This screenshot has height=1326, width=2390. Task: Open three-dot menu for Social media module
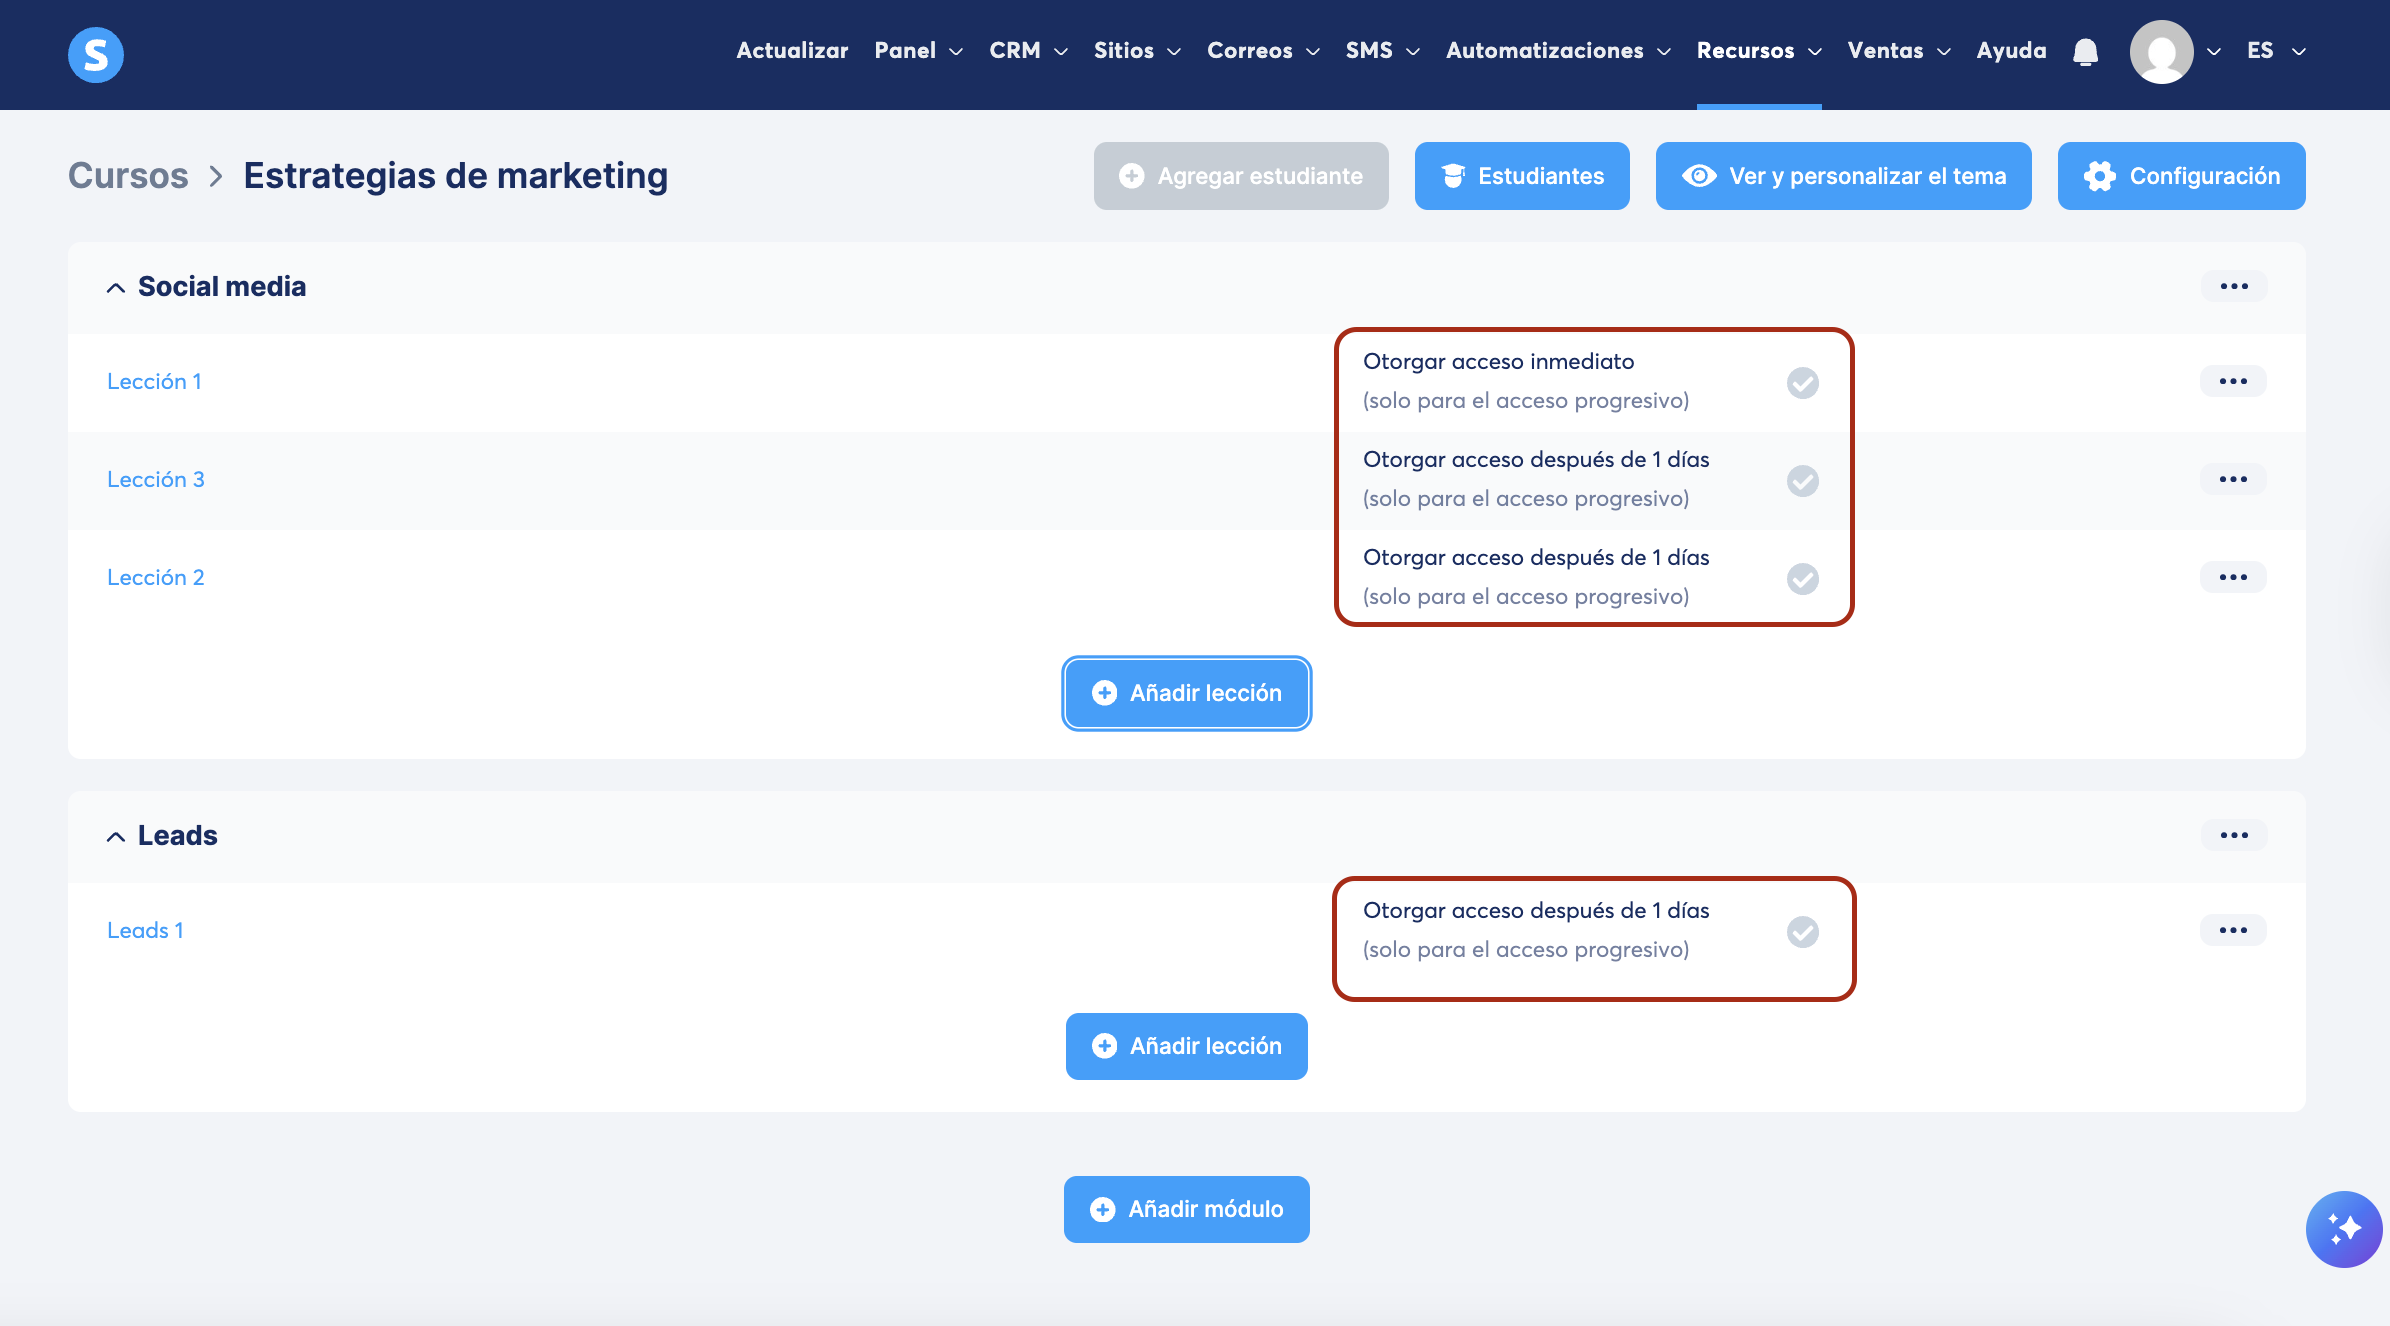(2233, 286)
